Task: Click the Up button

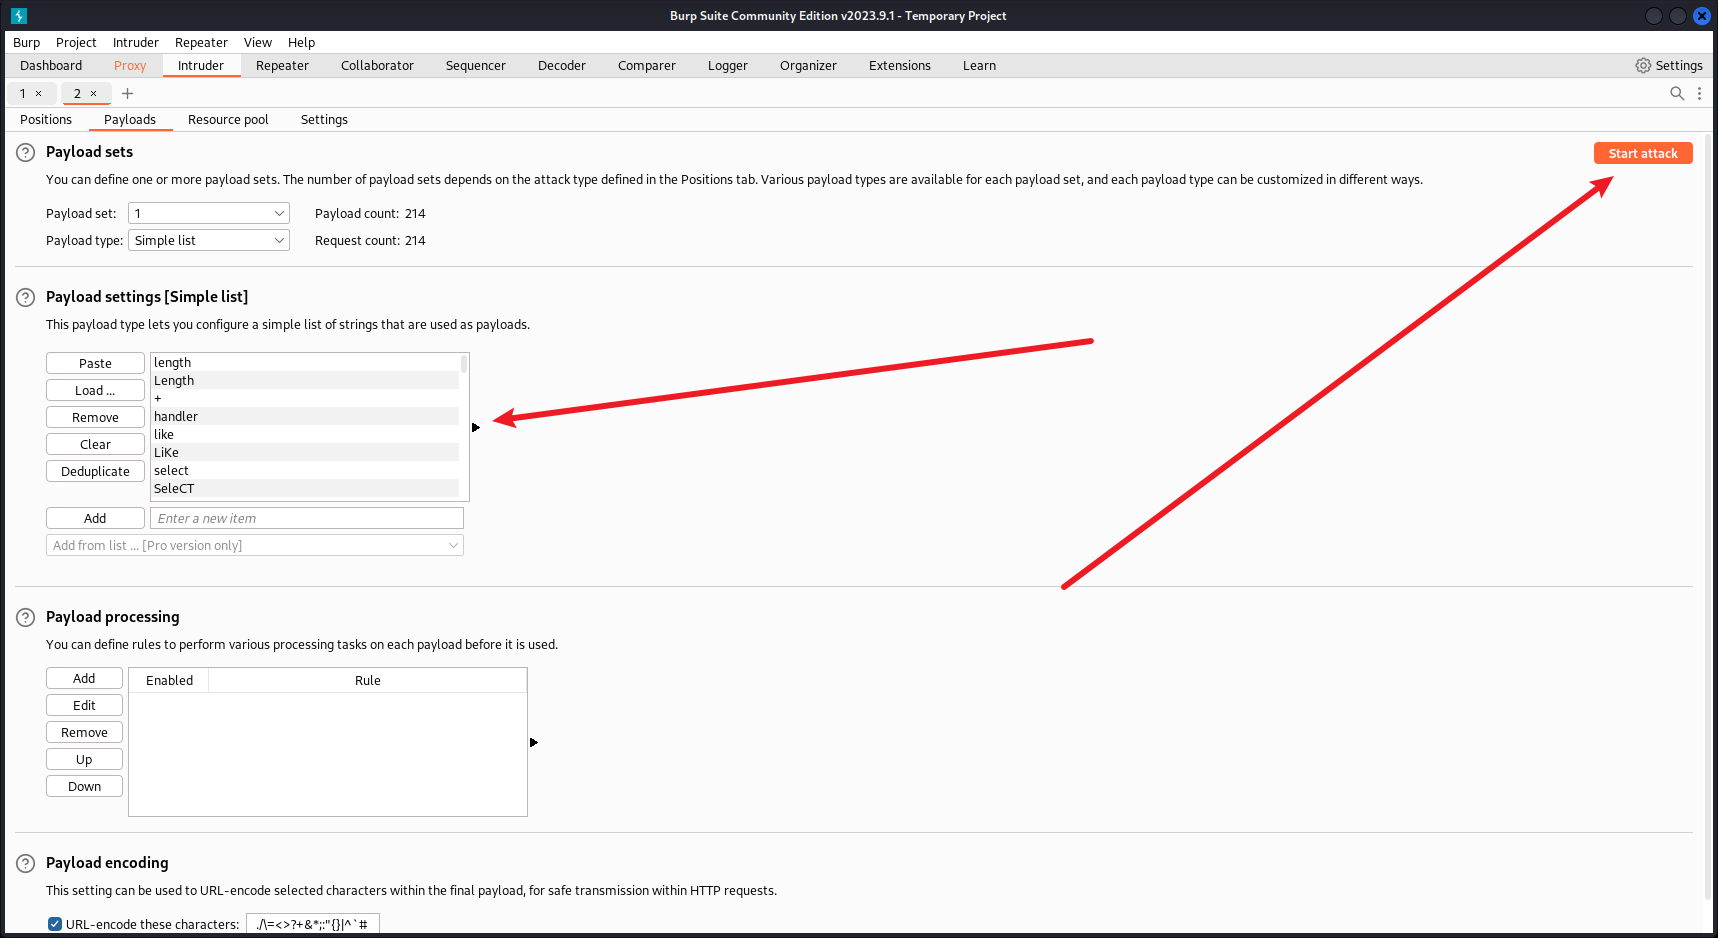Action: point(84,759)
